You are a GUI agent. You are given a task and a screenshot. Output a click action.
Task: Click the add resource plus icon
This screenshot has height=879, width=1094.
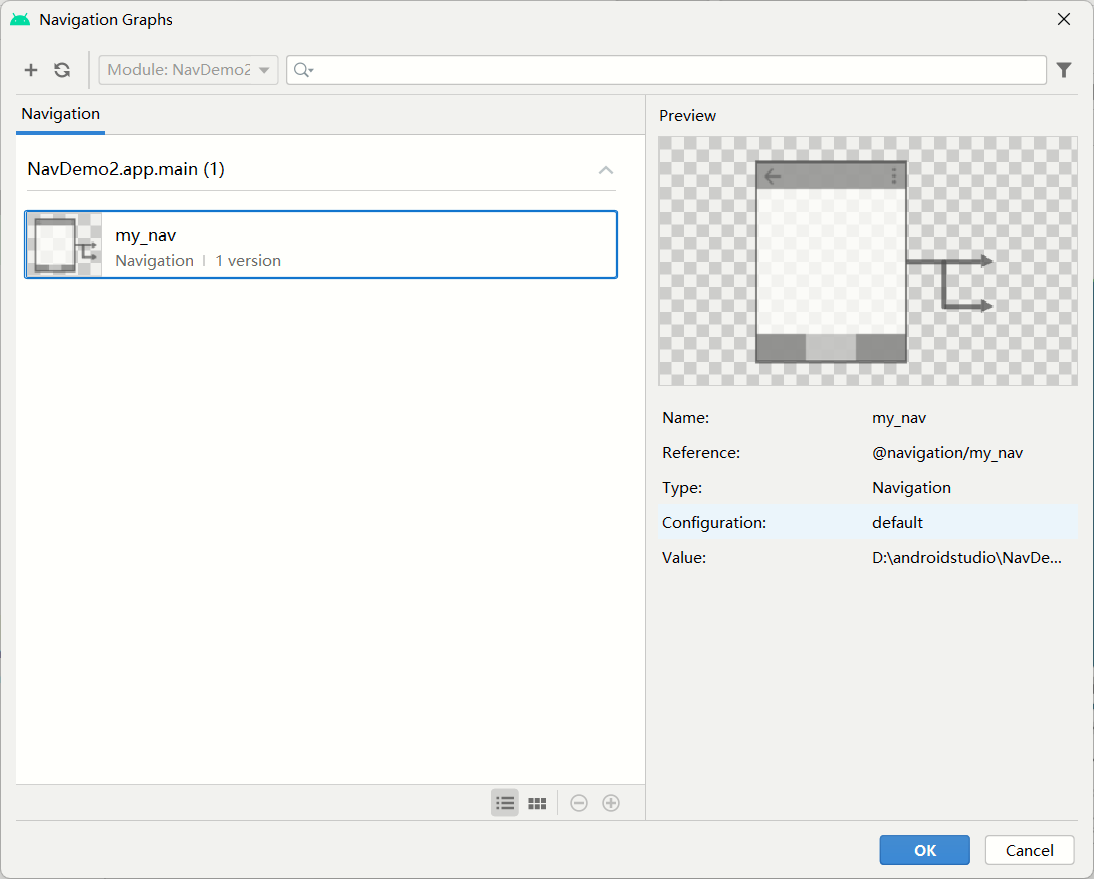[31, 70]
